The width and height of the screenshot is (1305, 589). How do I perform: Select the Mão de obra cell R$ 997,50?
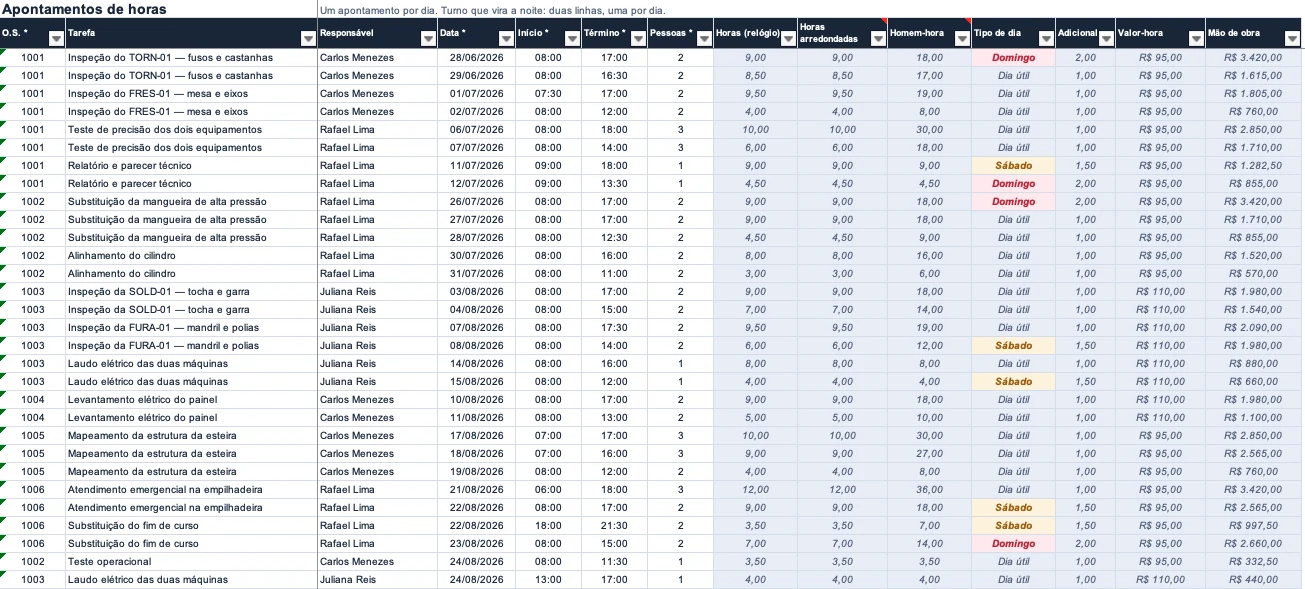click(x=1255, y=526)
